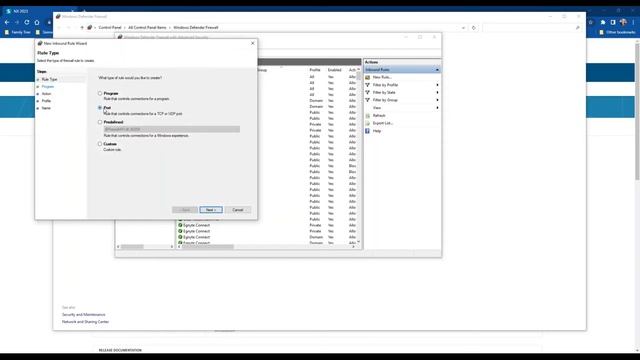Screen dimensions: 640x360
Task: Click the Control Panel refresh button
Action: click(x=473, y=28)
